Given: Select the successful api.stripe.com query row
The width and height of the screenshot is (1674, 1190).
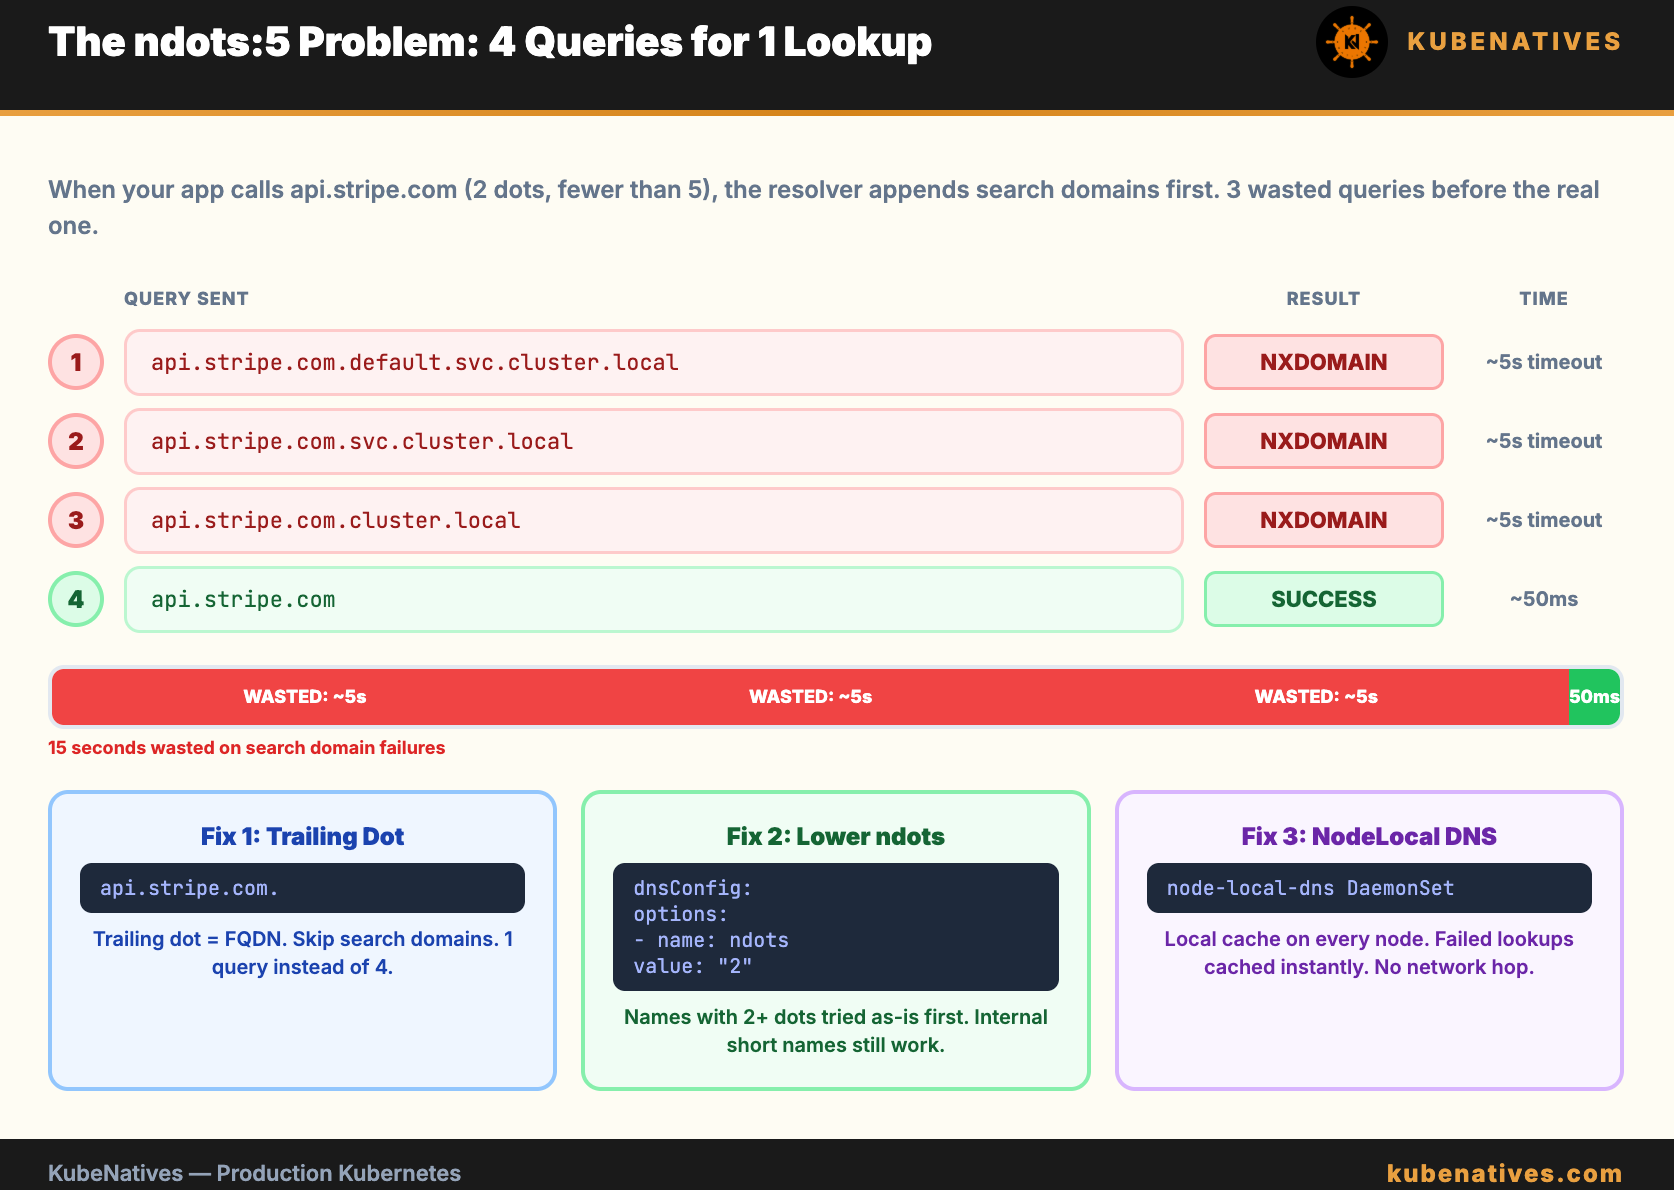Looking at the screenshot, I should [x=654, y=599].
